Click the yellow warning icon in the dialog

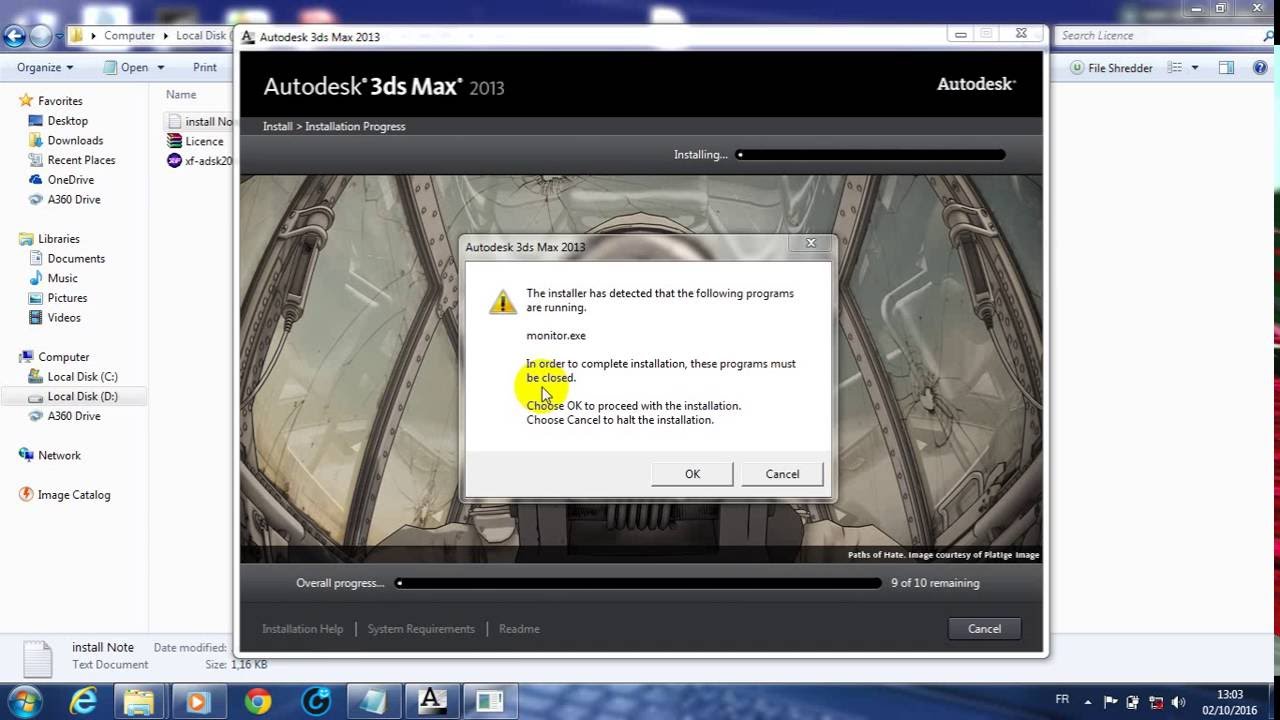(x=503, y=301)
